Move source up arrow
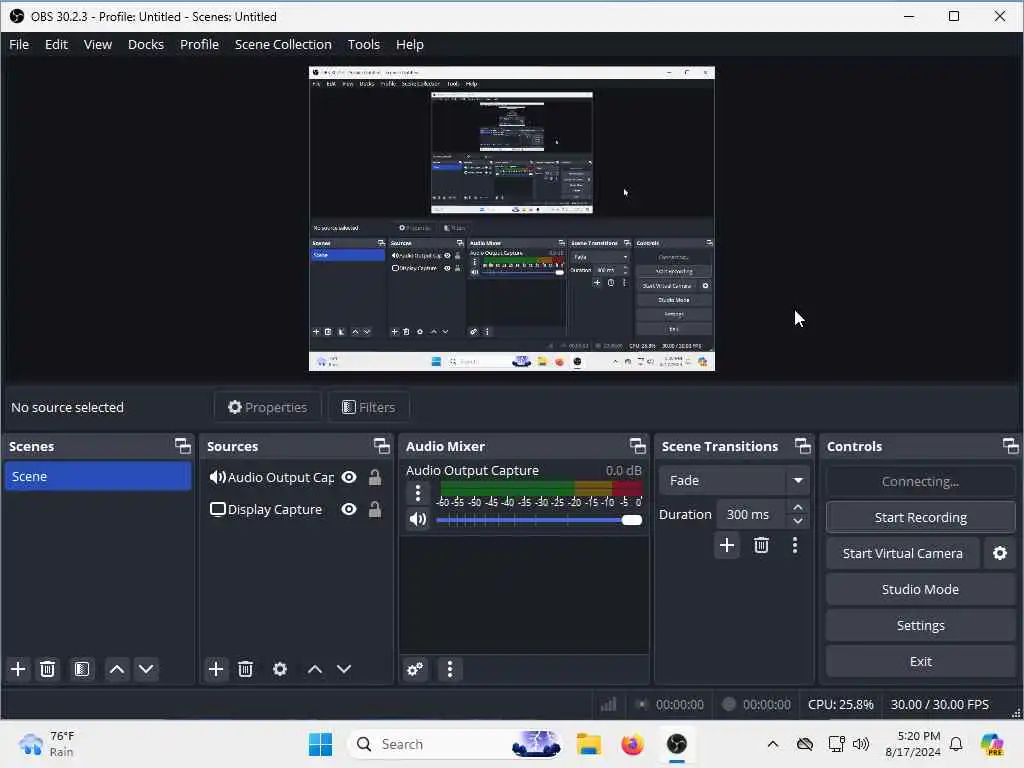Viewport: 1024px width, 768px height. click(315, 669)
